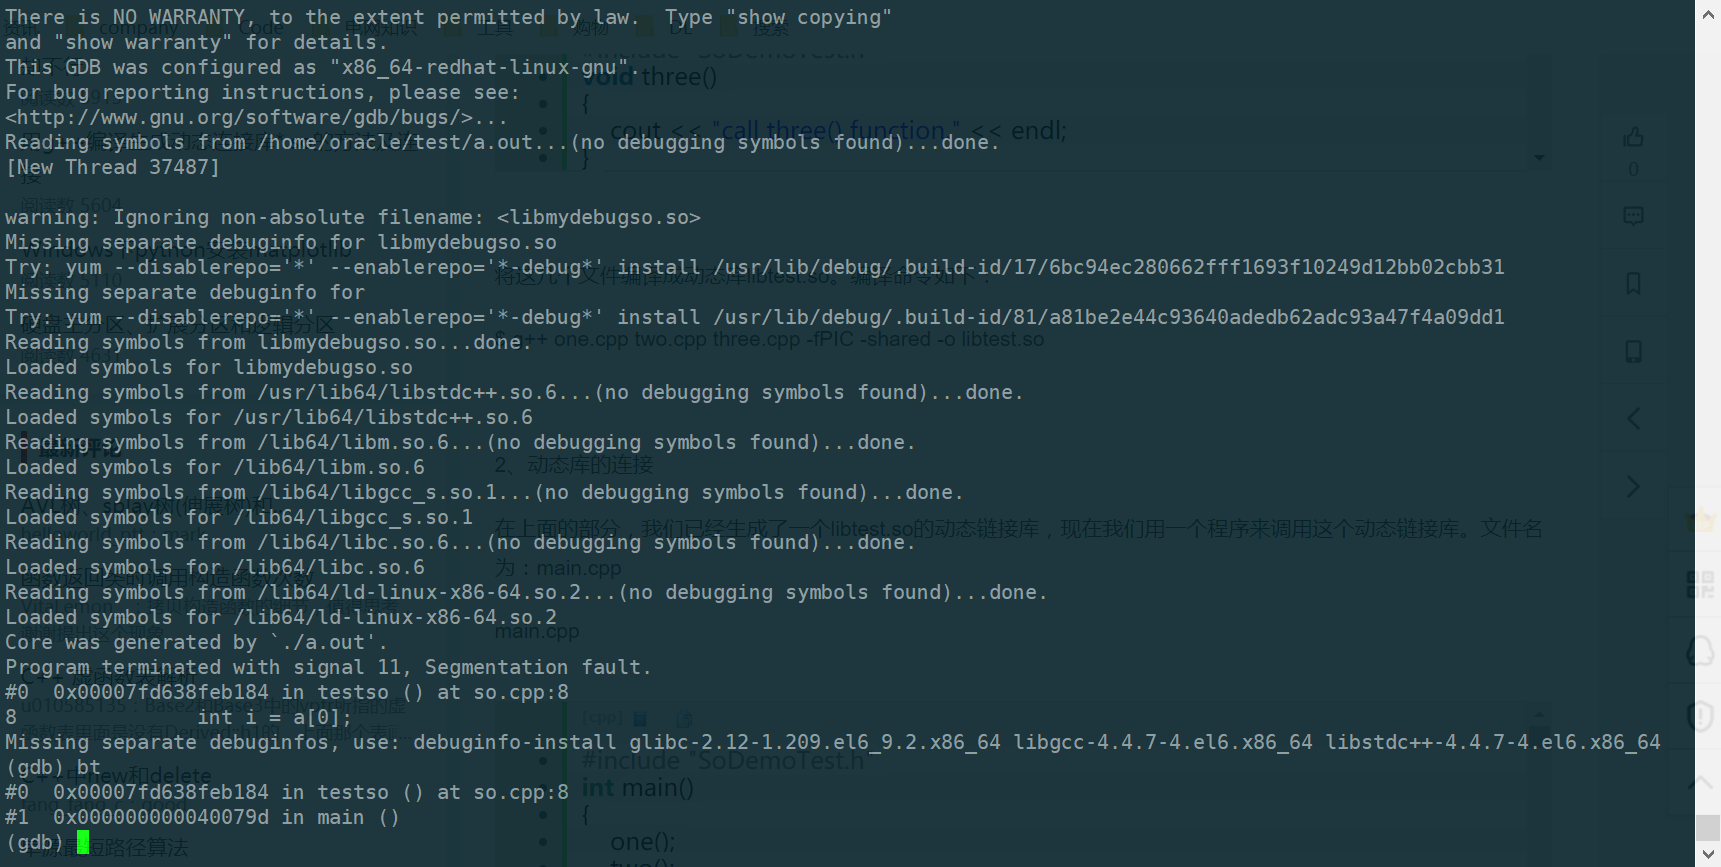
Task: Open the "DL" menu item
Action: click(x=681, y=28)
